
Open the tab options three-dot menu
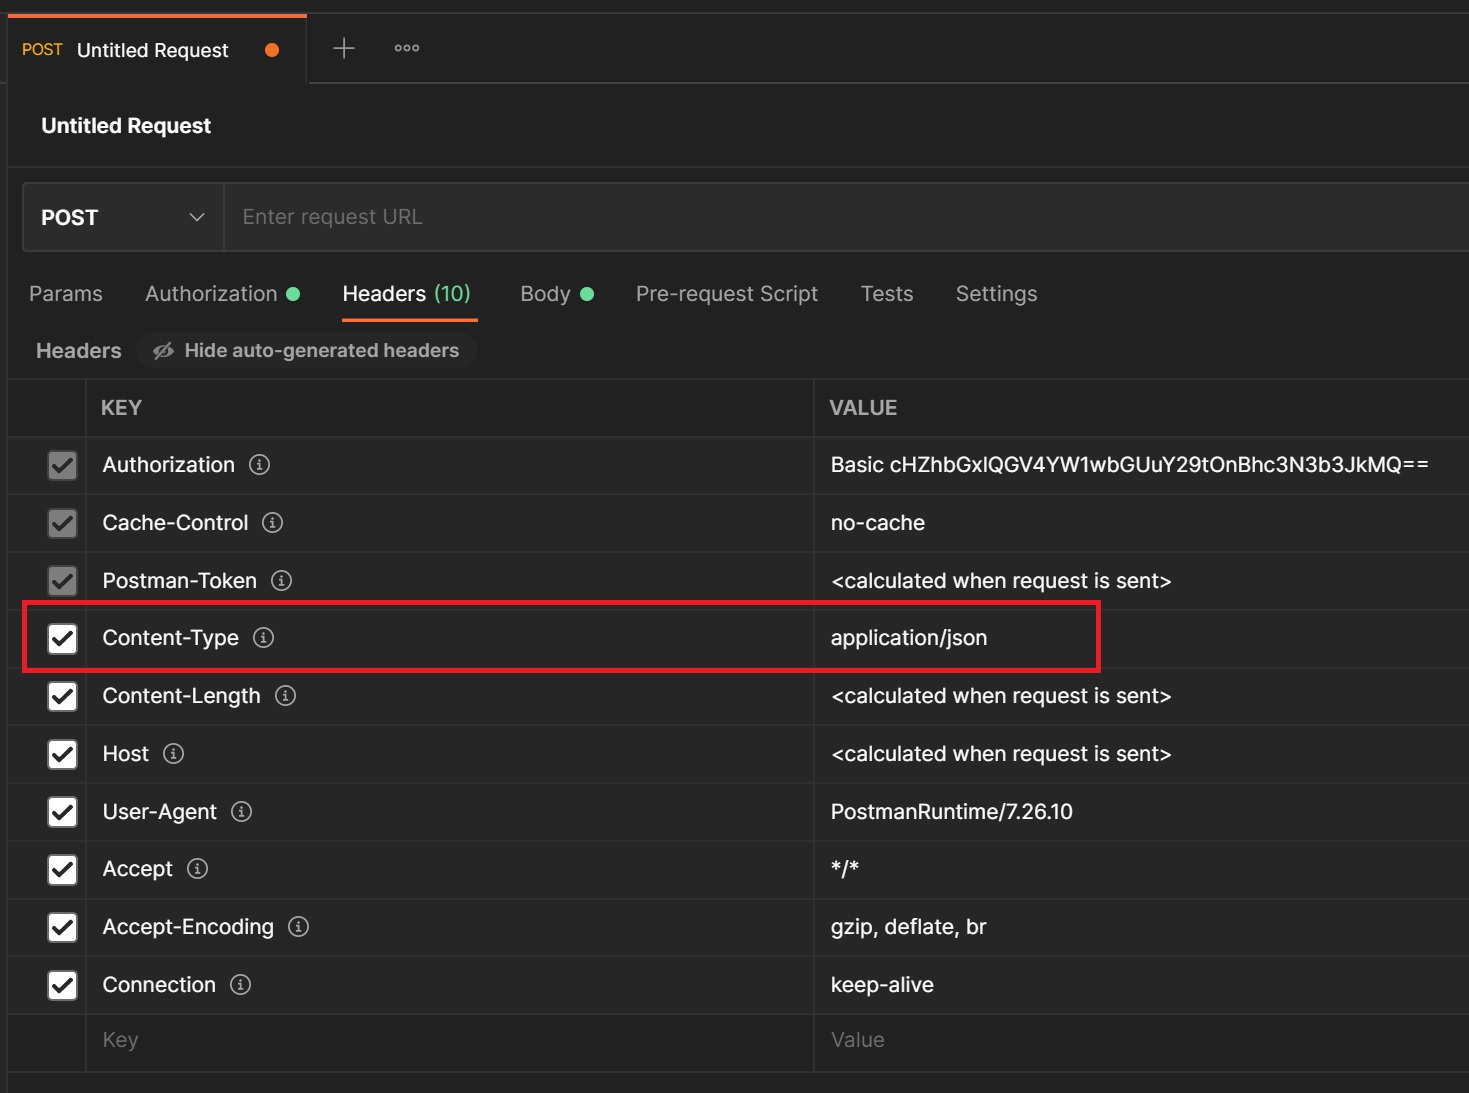(x=406, y=49)
